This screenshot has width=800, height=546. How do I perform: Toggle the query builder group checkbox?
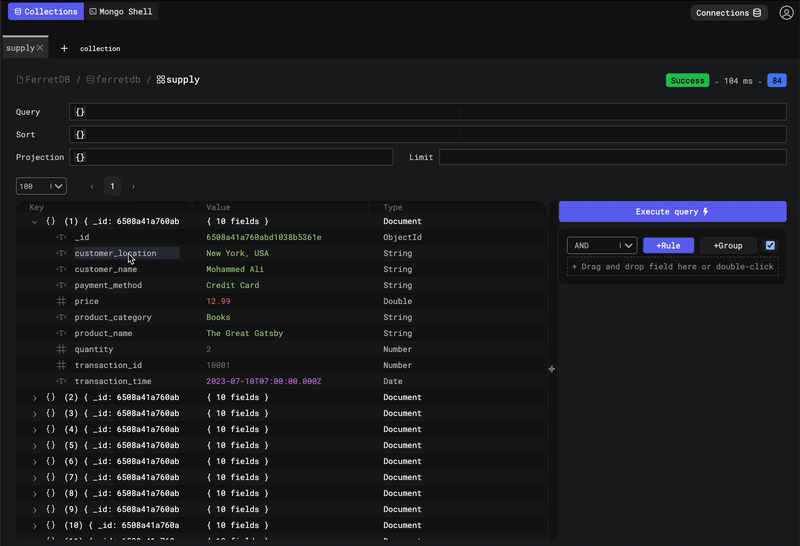pyautogui.click(x=770, y=245)
